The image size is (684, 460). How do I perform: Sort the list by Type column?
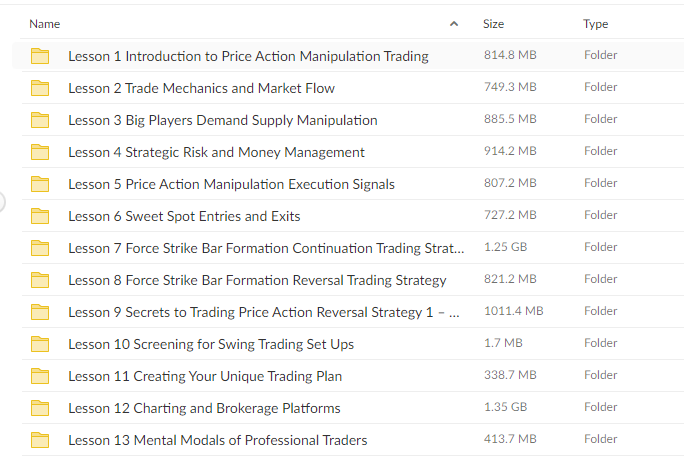pos(595,24)
